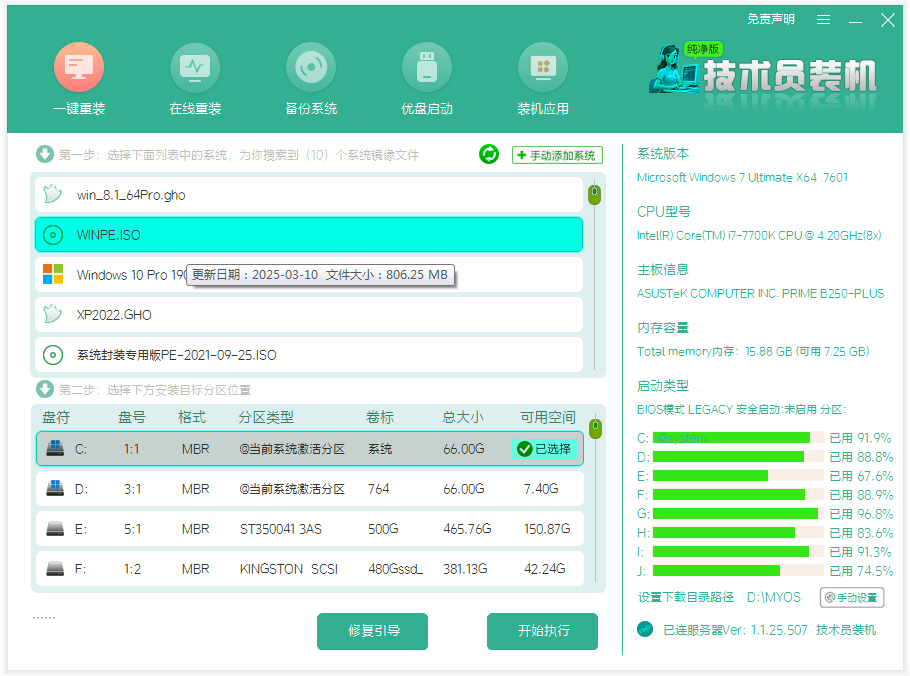
Task: Click the partition list scrollbar handle
Action: tap(595, 428)
